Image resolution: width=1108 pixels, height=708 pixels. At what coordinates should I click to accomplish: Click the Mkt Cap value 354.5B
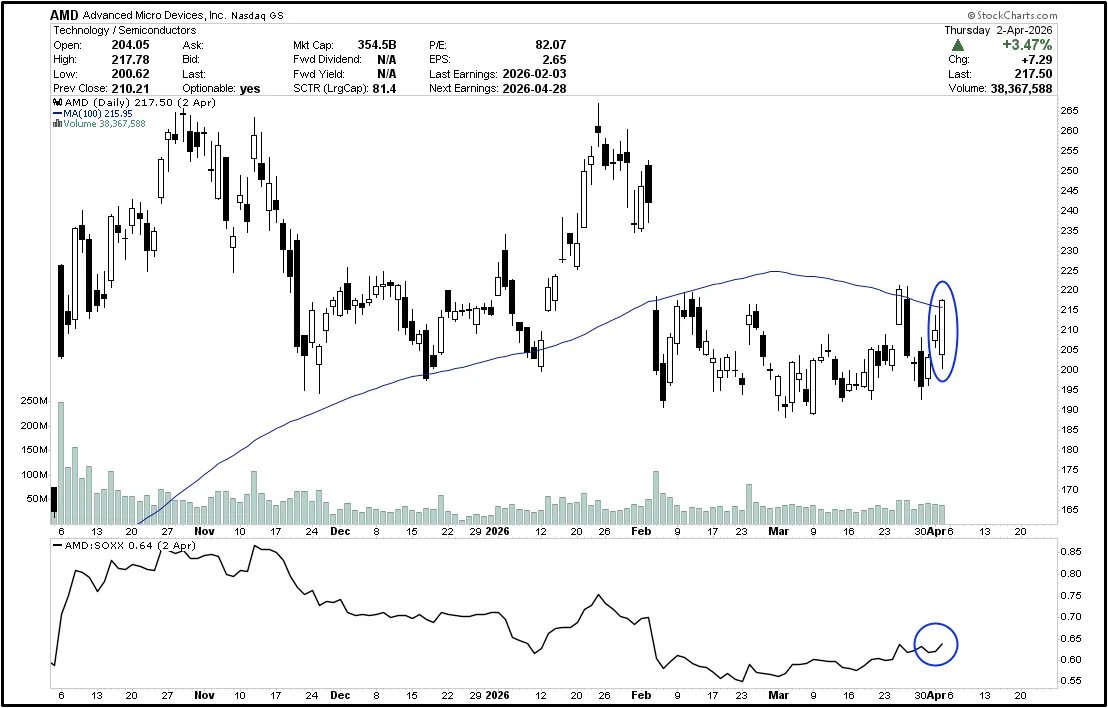[375, 45]
